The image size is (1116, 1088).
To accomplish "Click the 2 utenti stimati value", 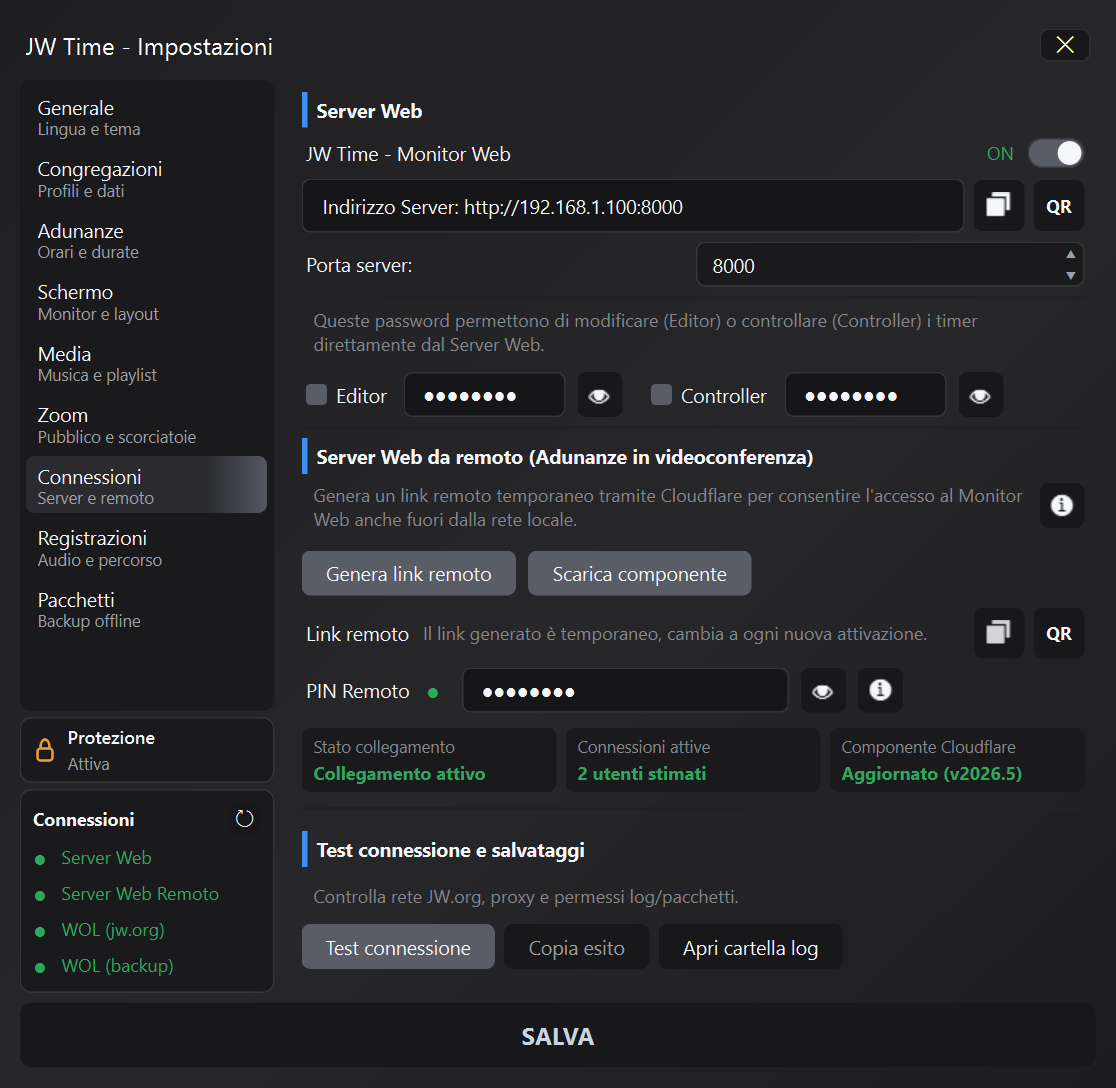I will [641, 773].
